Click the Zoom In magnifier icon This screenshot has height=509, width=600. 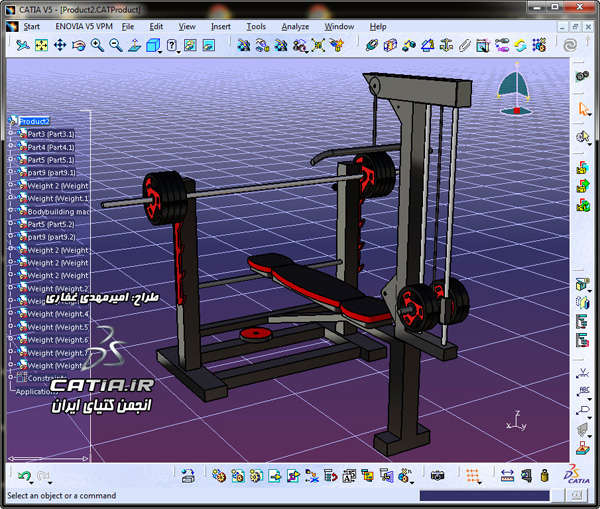pos(97,45)
